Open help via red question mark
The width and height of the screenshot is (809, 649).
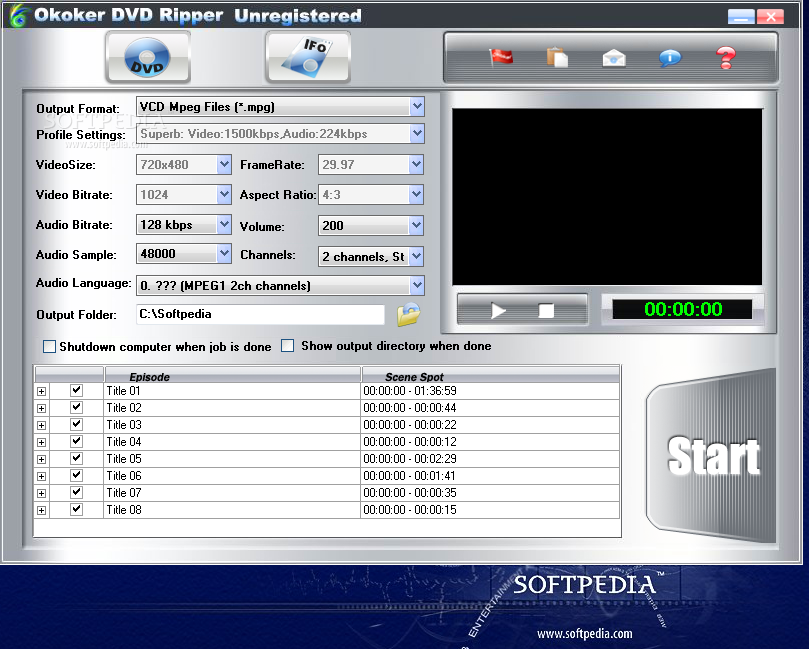pos(726,57)
